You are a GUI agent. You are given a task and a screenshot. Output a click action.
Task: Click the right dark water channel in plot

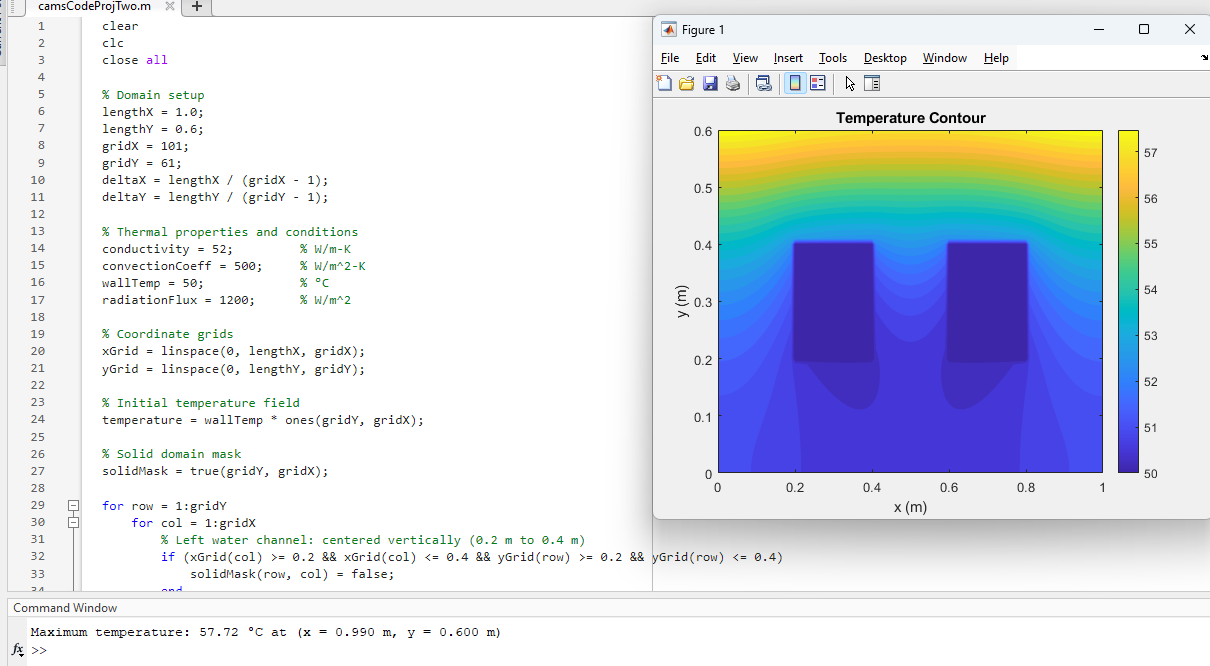coord(987,301)
